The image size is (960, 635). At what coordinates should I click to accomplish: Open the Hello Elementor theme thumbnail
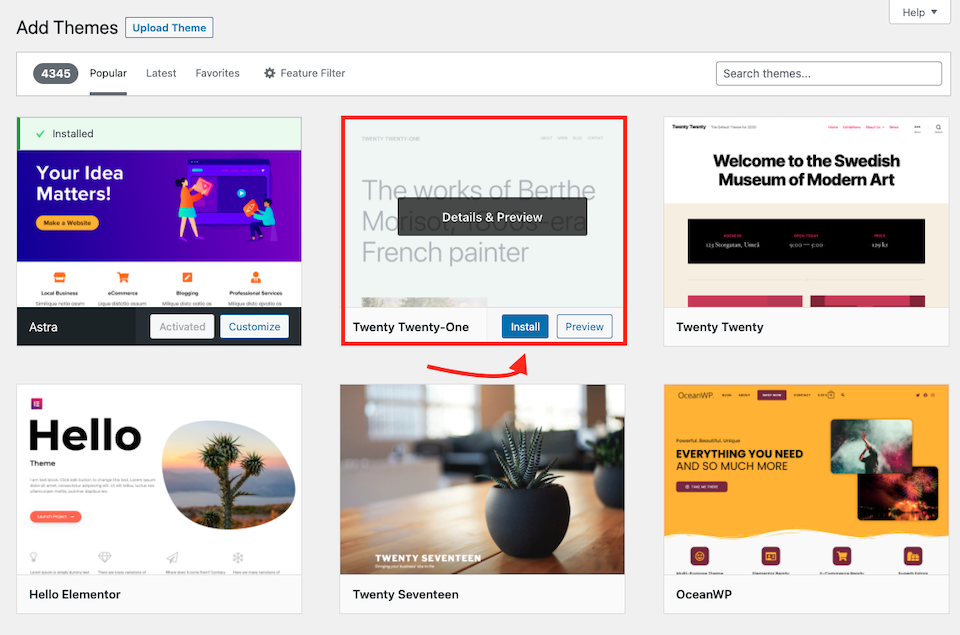tap(159, 479)
